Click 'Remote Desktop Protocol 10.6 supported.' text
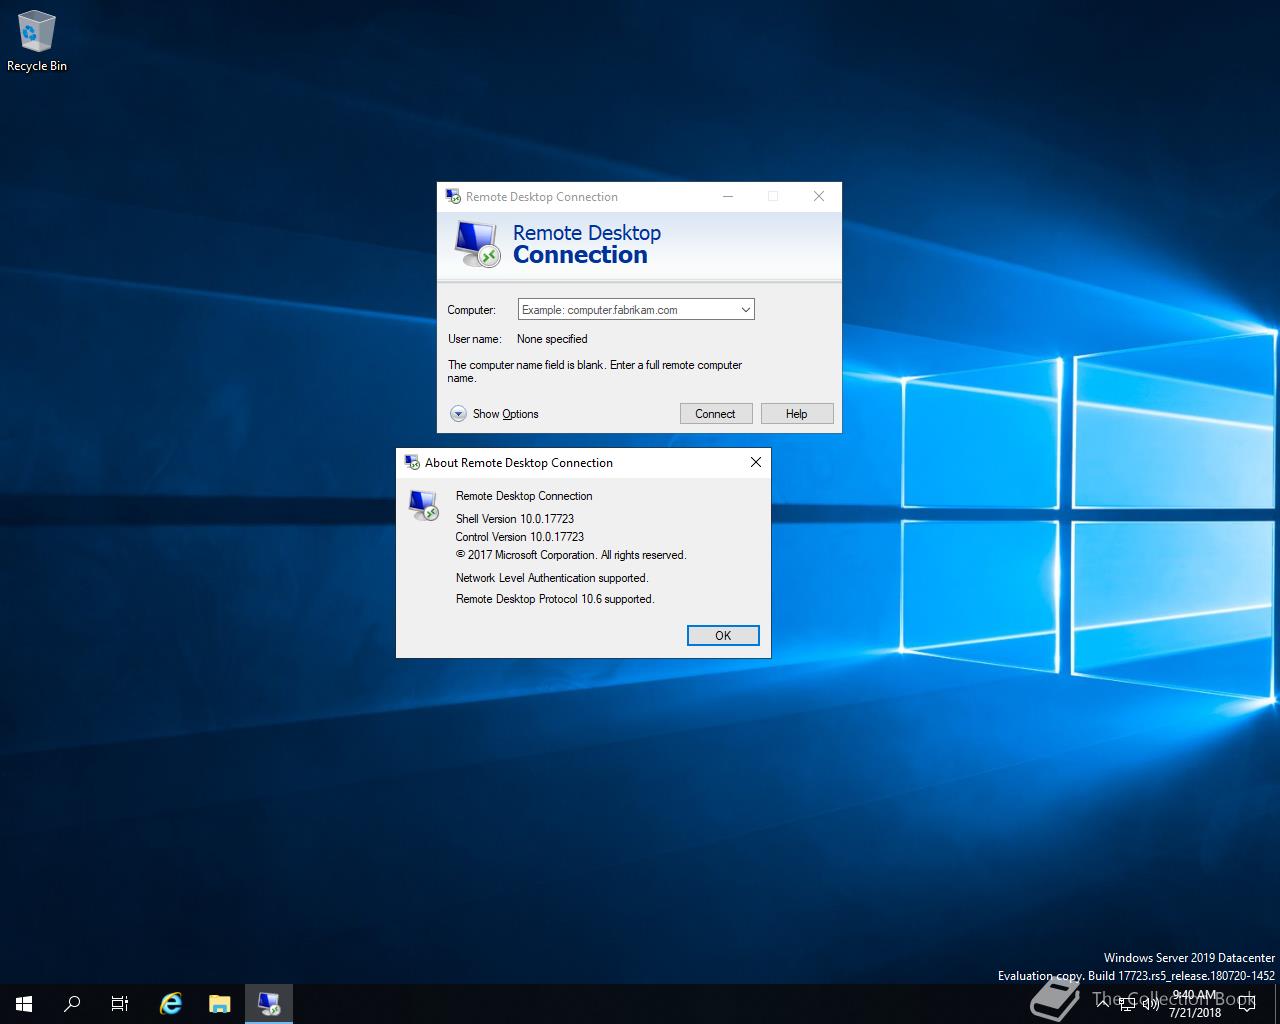 click(x=555, y=599)
